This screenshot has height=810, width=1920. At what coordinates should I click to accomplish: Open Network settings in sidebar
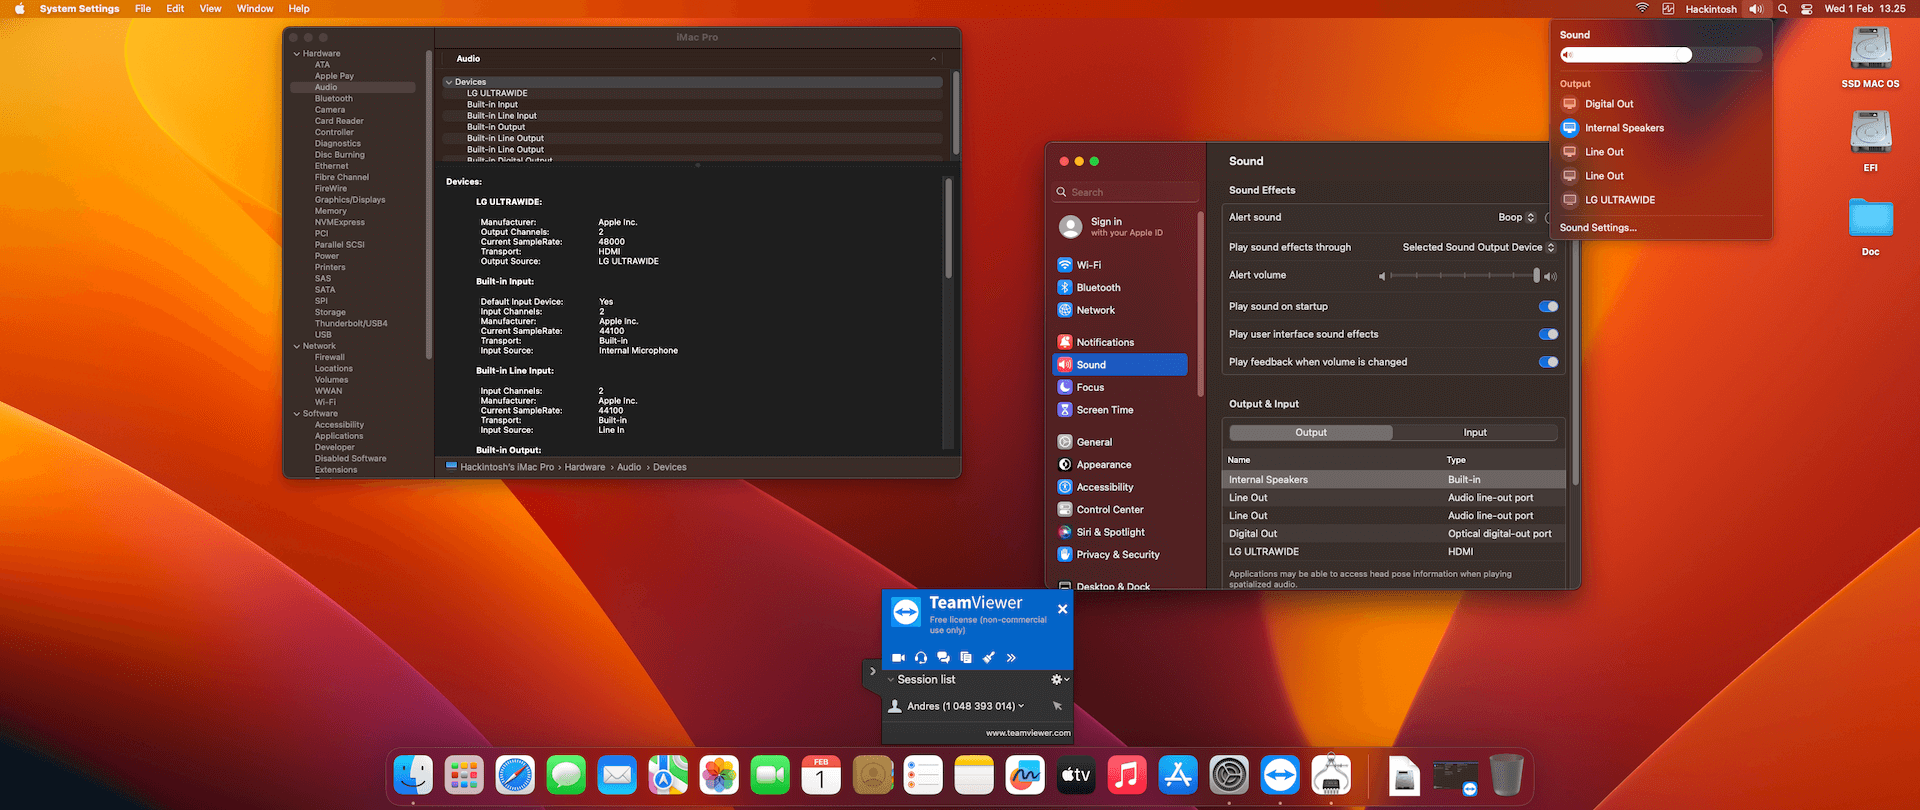click(x=1120, y=310)
